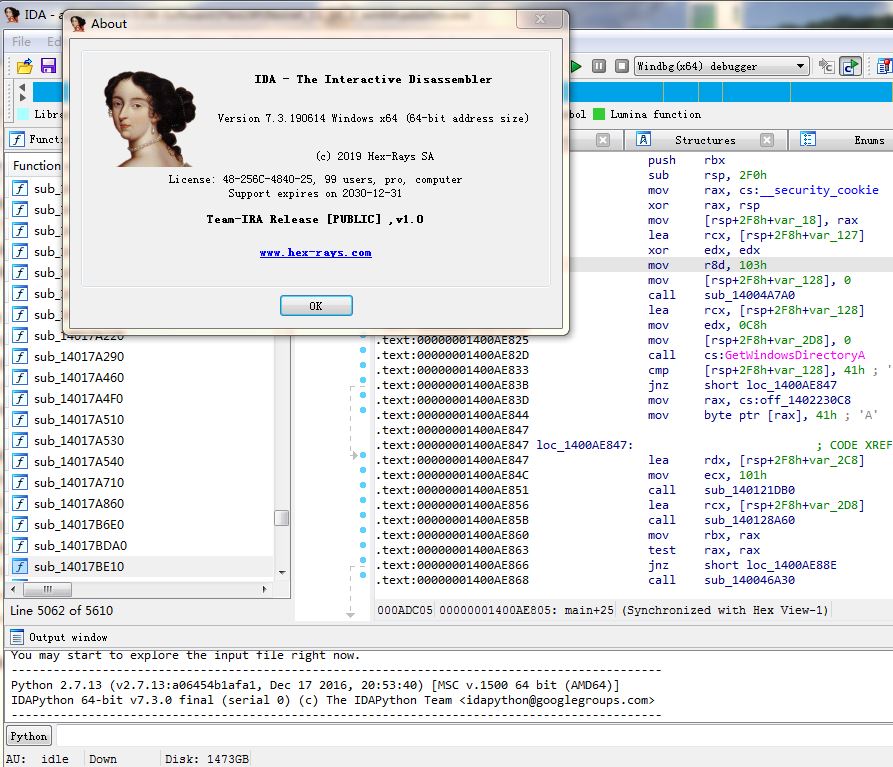Click loc_1400AE847 label in disassembly

[x=584, y=445]
